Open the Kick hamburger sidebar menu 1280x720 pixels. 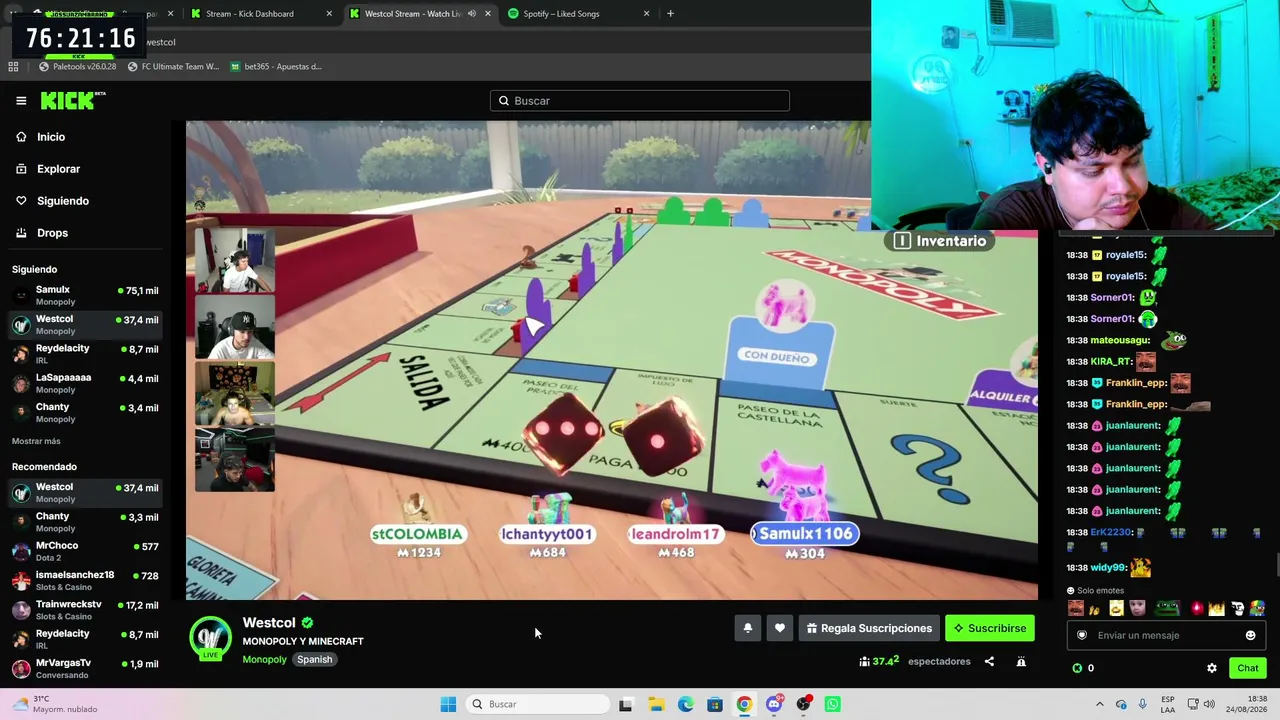pos(21,101)
